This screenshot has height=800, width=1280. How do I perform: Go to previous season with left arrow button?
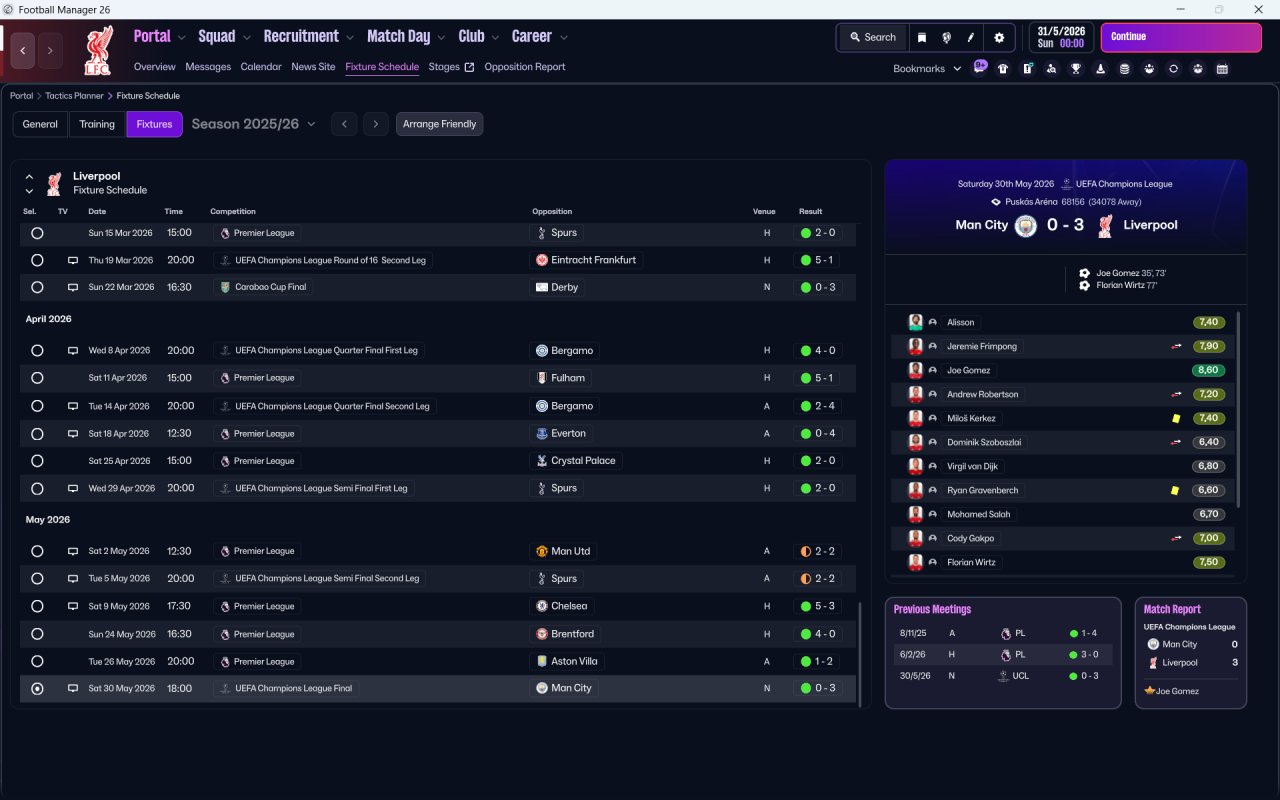tap(344, 124)
